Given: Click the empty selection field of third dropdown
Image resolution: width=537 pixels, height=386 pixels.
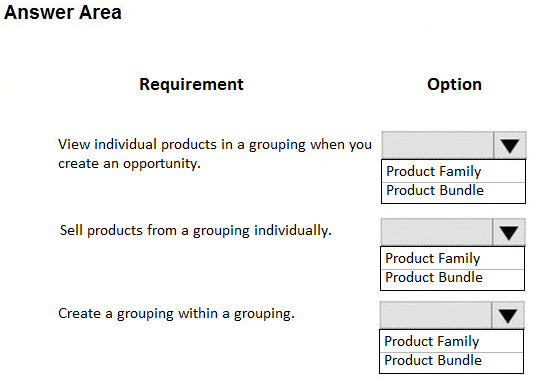Looking at the screenshot, I should [x=436, y=315].
